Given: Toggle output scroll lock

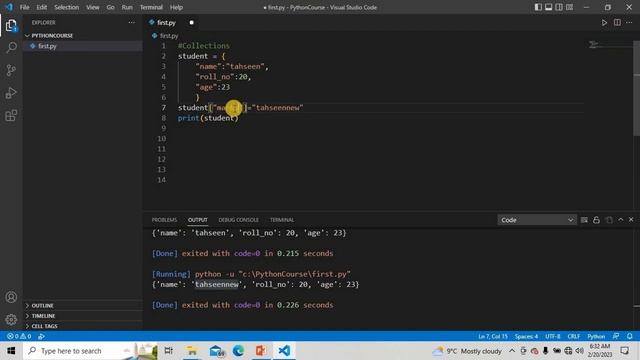Looking at the screenshot, I should click(x=596, y=220).
